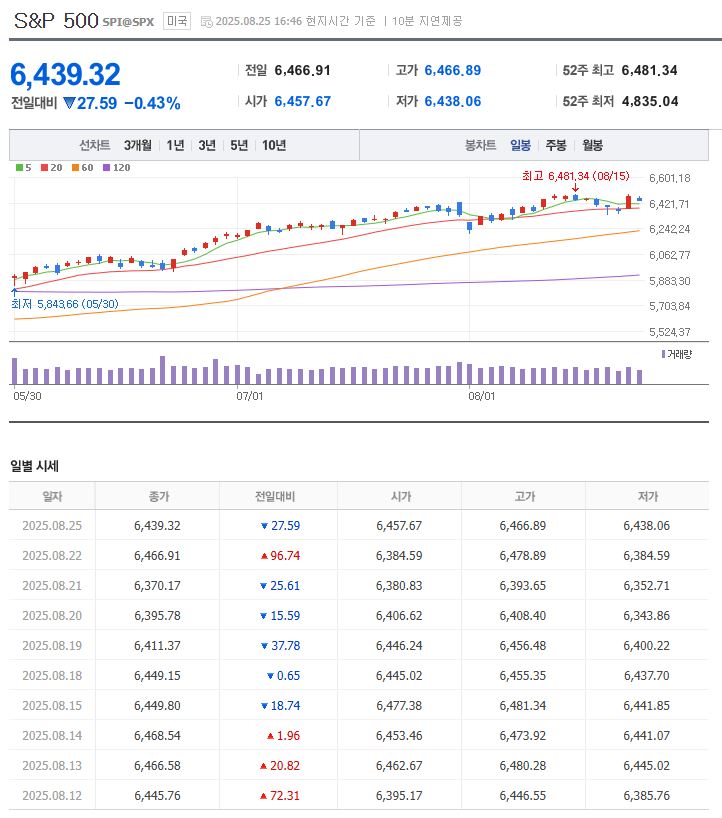Click the 저가 value 6,438.06 in header

click(453, 101)
